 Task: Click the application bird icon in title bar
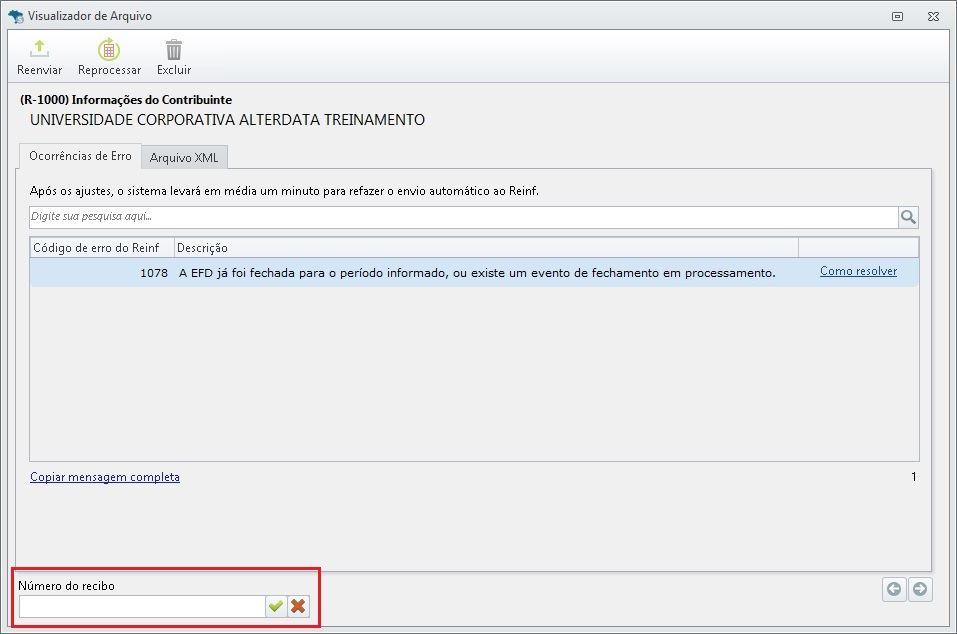(16, 16)
